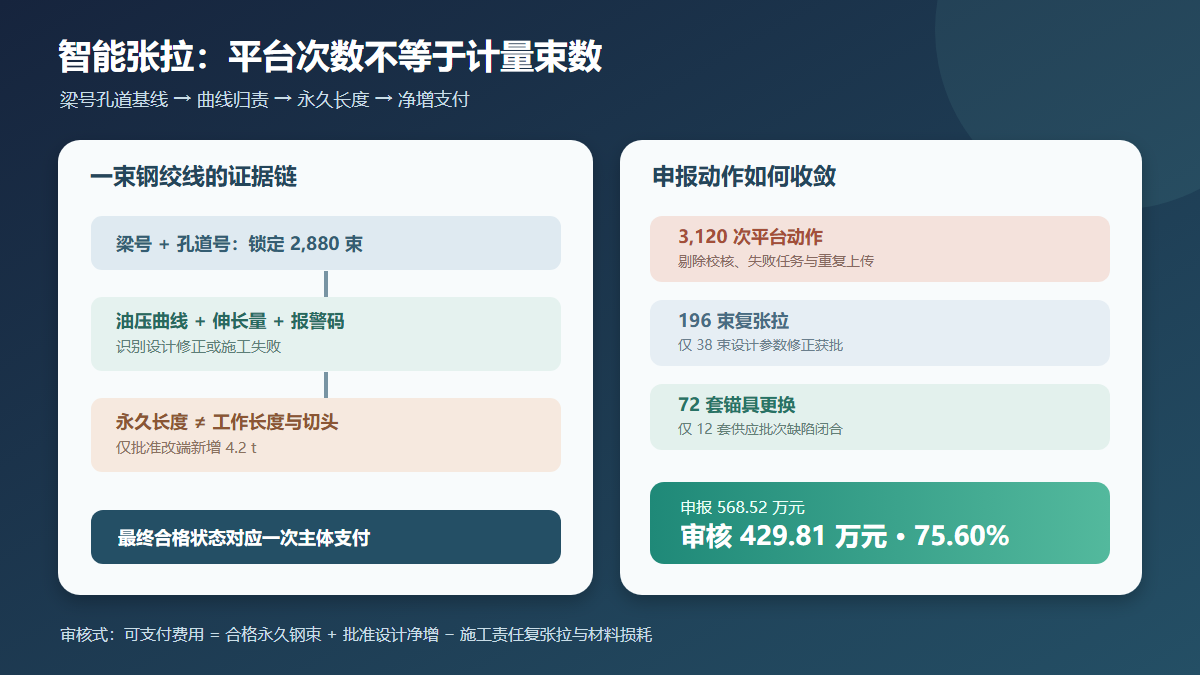
Task: Select the 梁号 + 孔道号：锁定 2,880 束 box
Action: [x=326, y=243]
